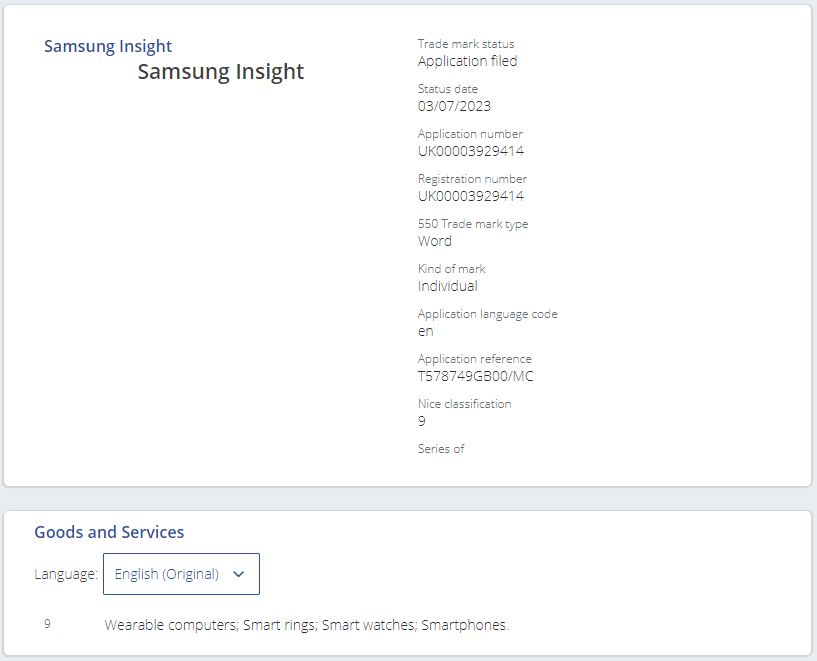
Task: Click the blue Samsung Insight heading
Action: [x=108, y=46]
